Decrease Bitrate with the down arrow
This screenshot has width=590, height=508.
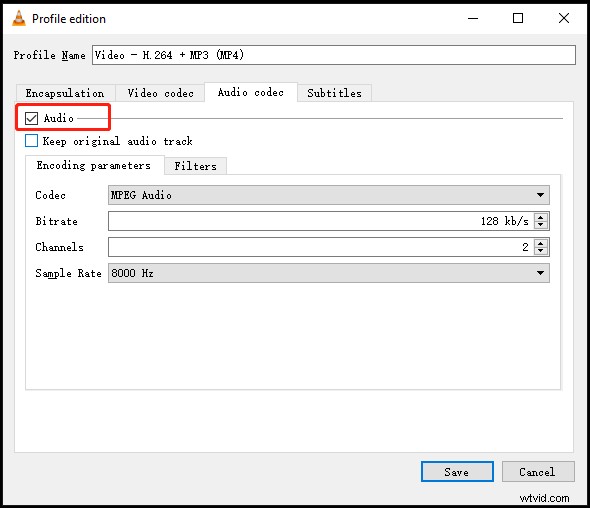pos(541,225)
